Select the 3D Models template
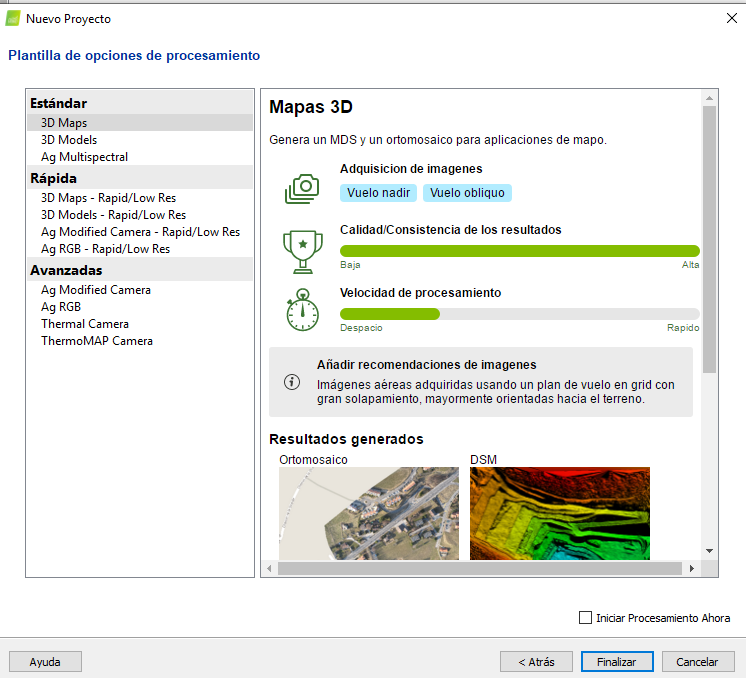The width and height of the screenshot is (746, 678). click(140, 140)
